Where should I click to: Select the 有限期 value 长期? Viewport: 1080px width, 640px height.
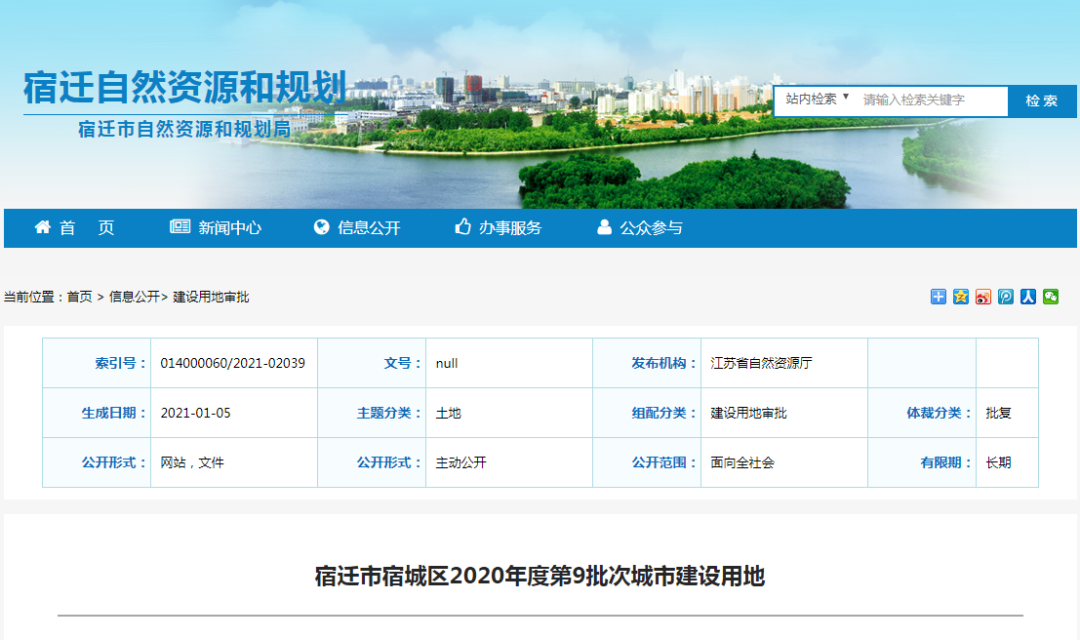click(998, 463)
